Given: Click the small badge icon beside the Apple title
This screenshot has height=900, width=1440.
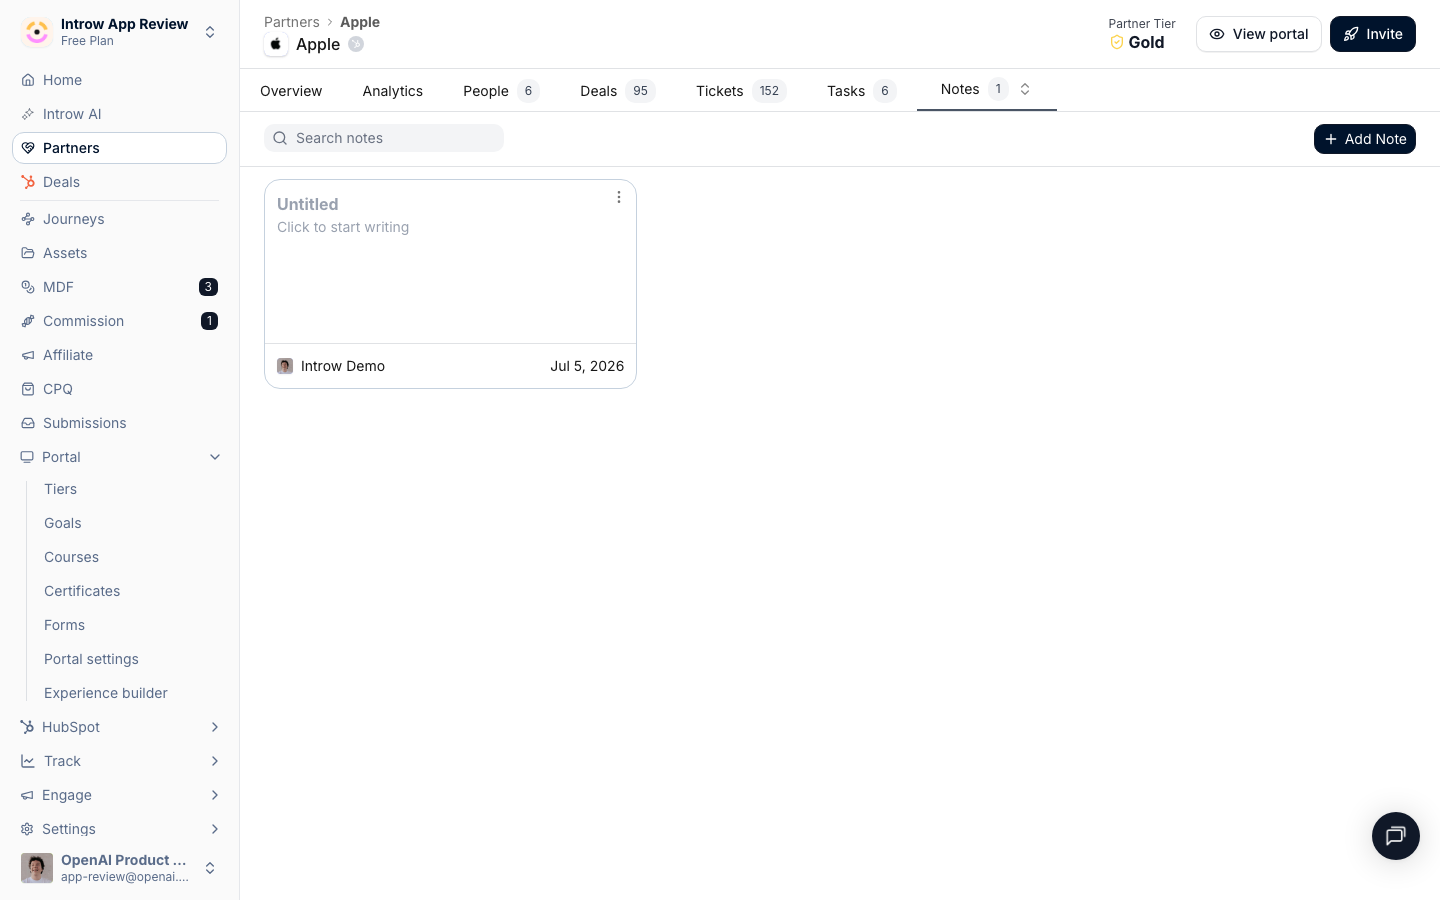Looking at the screenshot, I should pos(356,44).
